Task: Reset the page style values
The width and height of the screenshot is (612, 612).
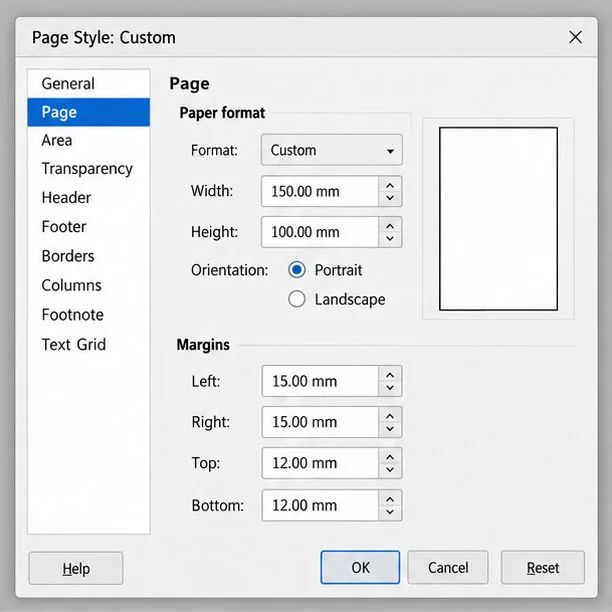Action: click(x=543, y=568)
